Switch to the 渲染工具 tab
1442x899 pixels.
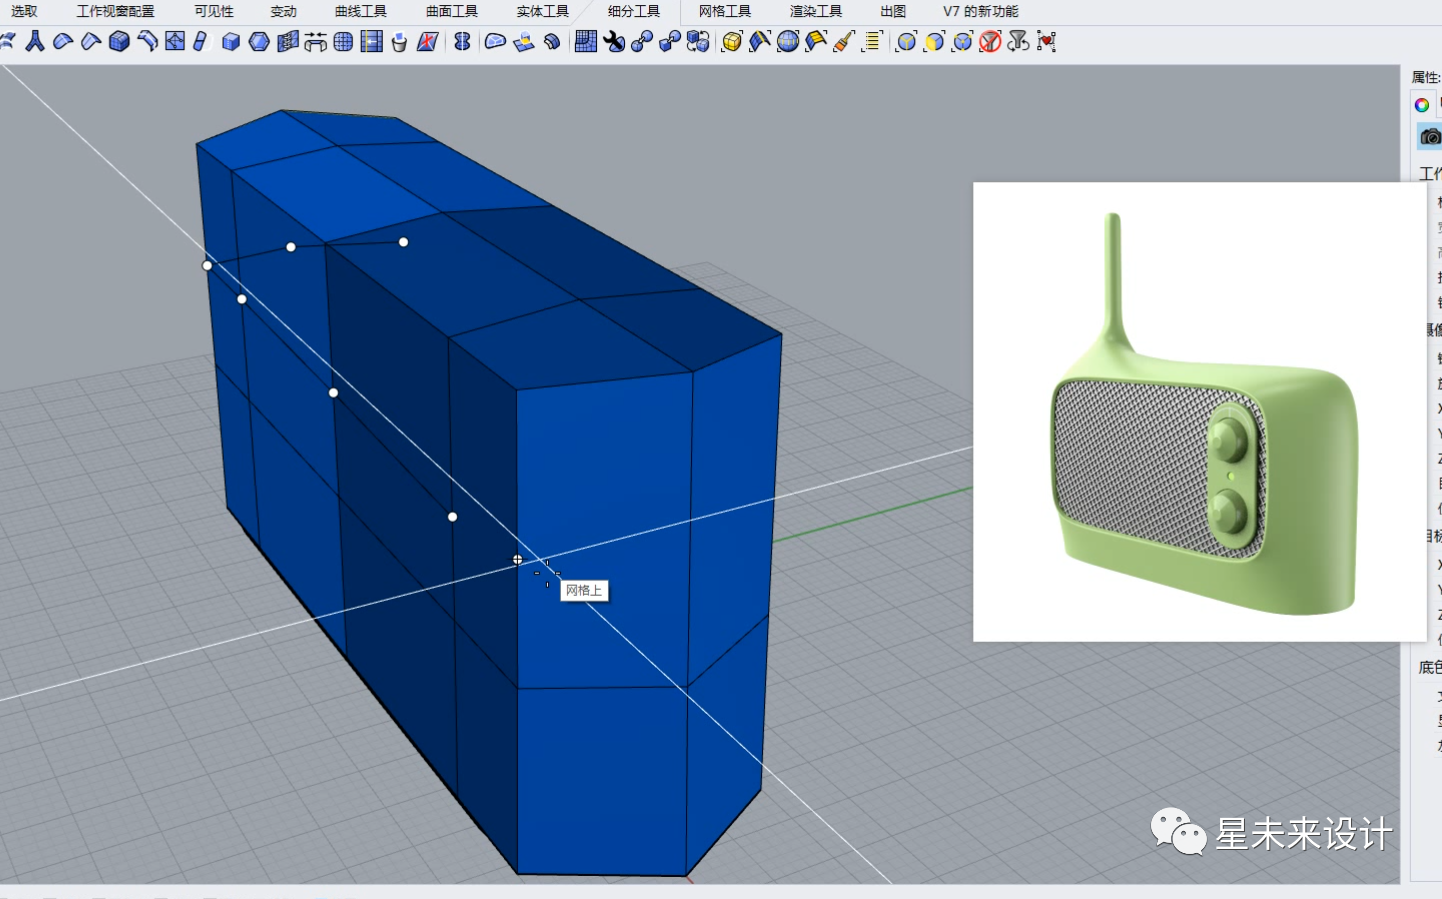click(816, 11)
